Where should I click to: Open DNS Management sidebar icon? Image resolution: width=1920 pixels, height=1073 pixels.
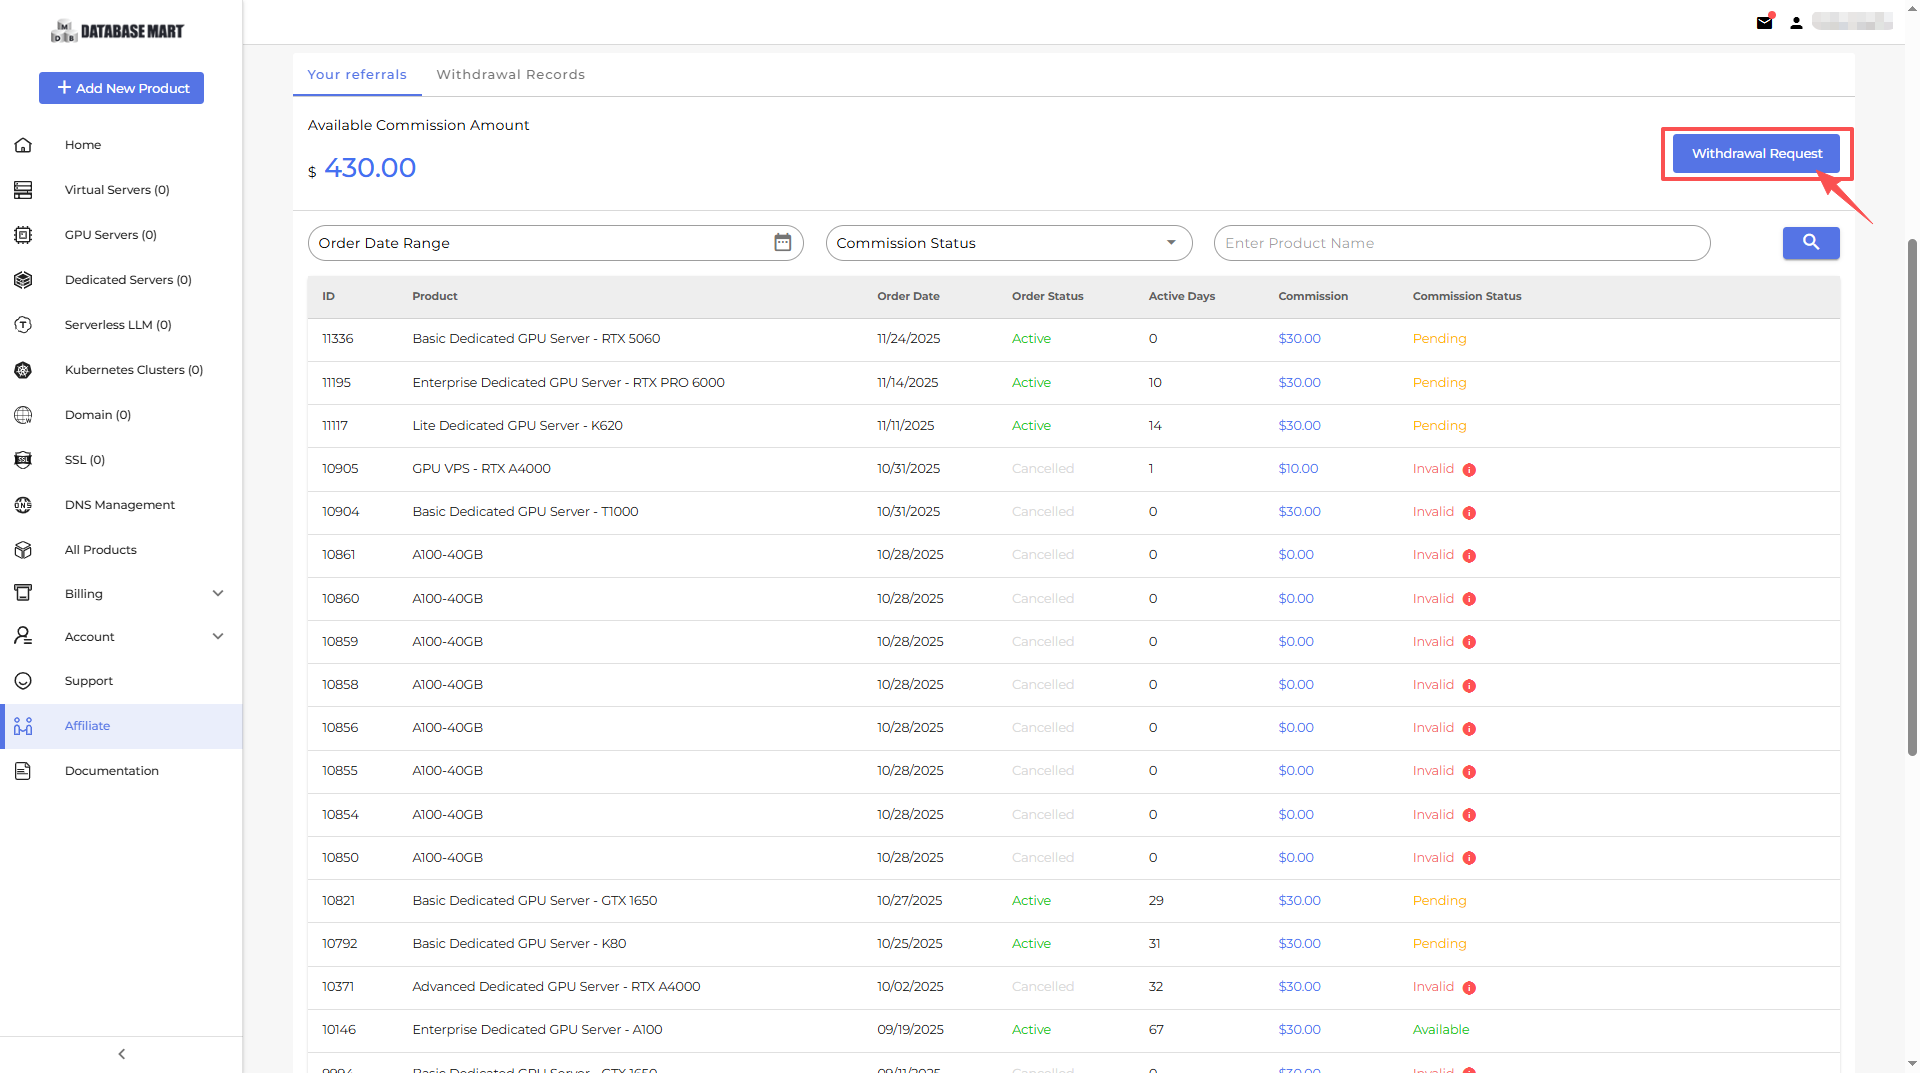pos(23,505)
